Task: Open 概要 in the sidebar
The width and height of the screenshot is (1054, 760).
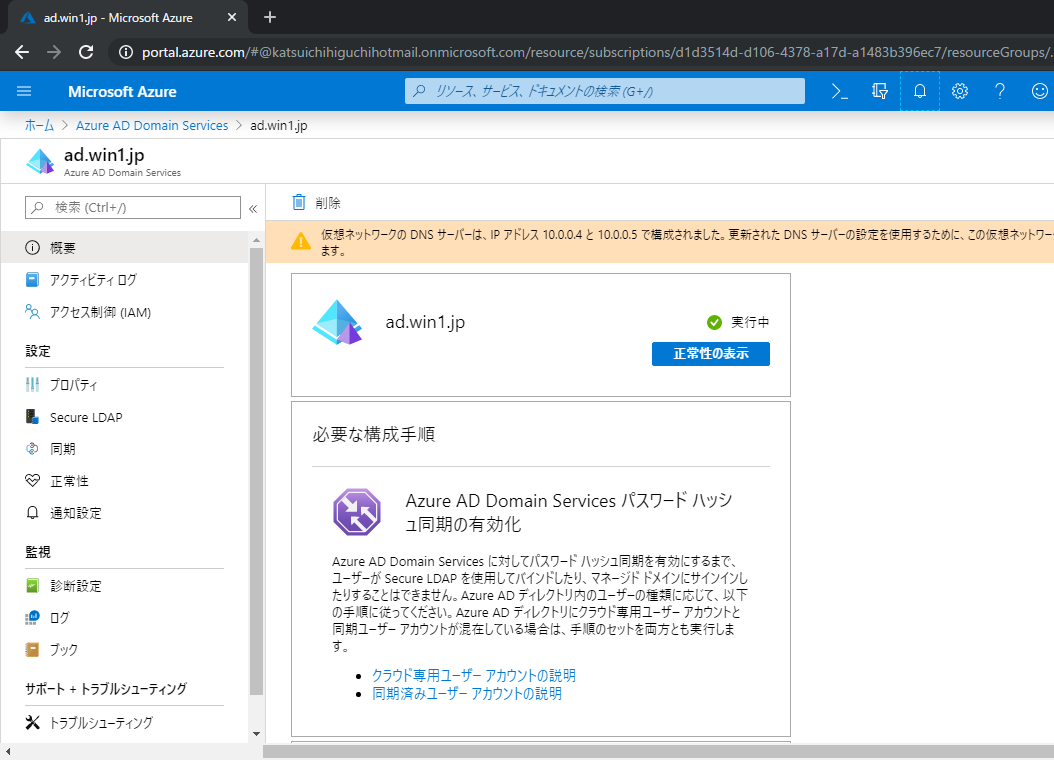Action: pyautogui.click(x=124, y=248)
